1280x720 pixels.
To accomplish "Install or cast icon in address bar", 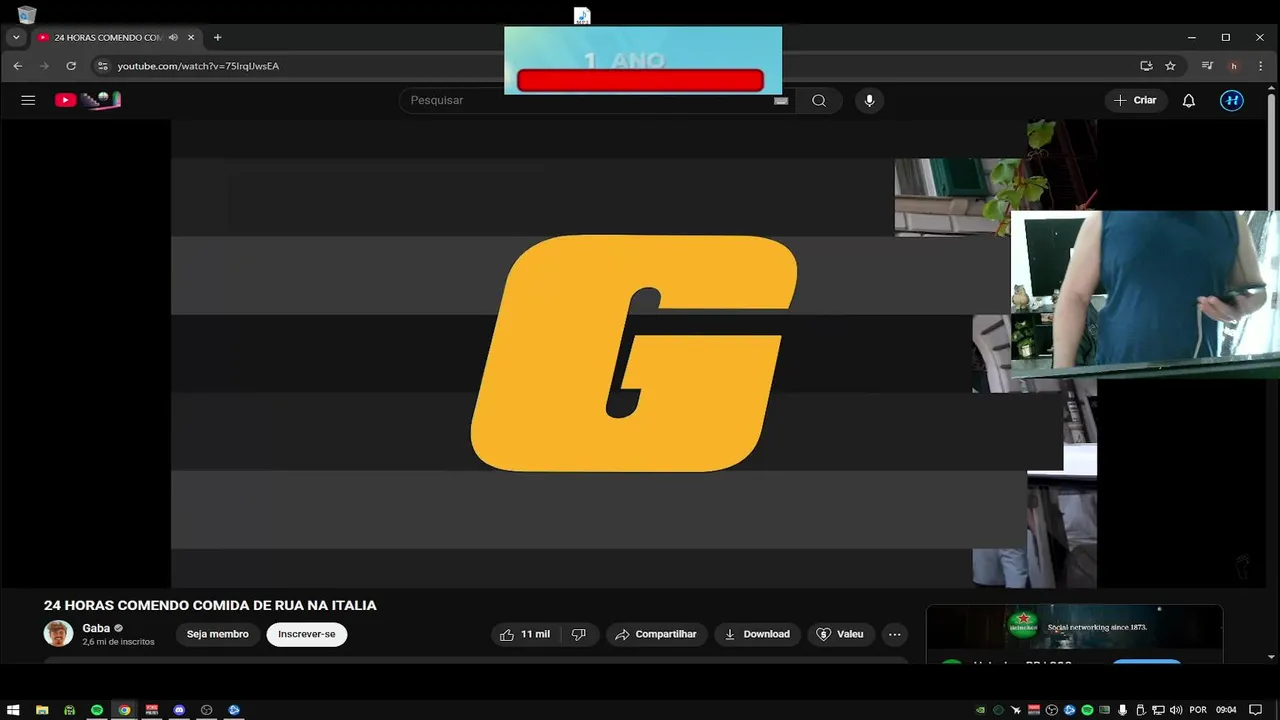I will [1146, 66].
